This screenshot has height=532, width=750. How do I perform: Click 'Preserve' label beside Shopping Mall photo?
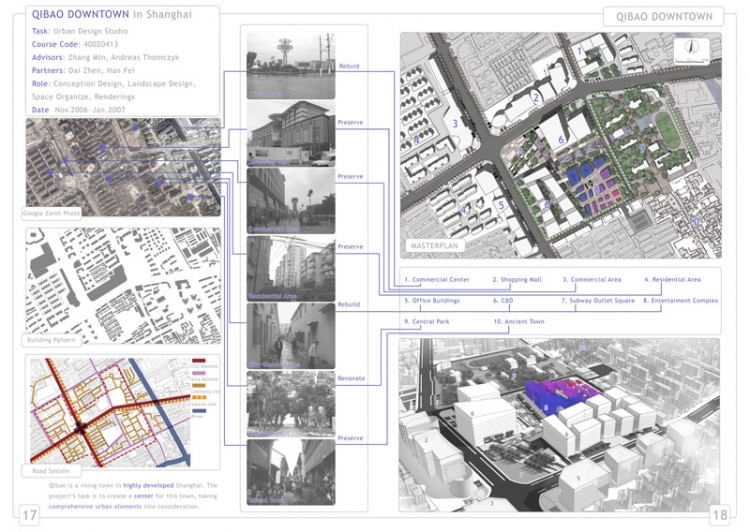(350, 122)
